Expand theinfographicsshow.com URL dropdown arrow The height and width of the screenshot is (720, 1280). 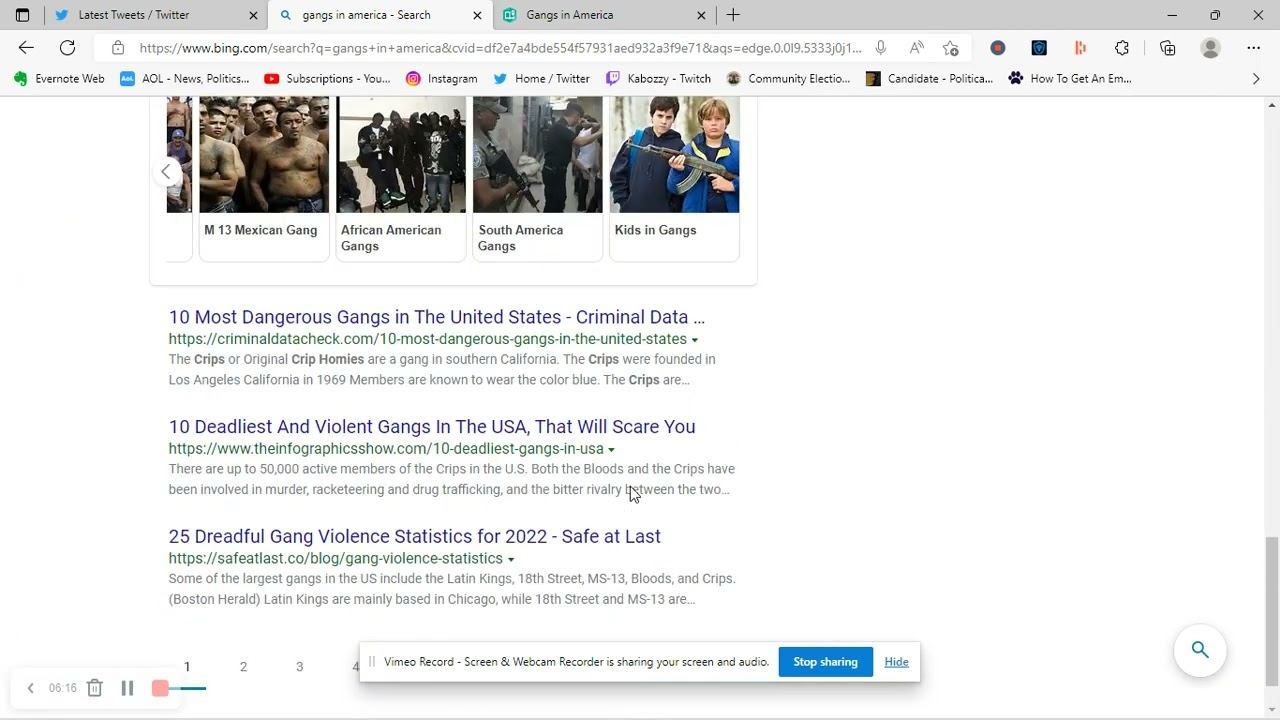click(x=611, y=450)
